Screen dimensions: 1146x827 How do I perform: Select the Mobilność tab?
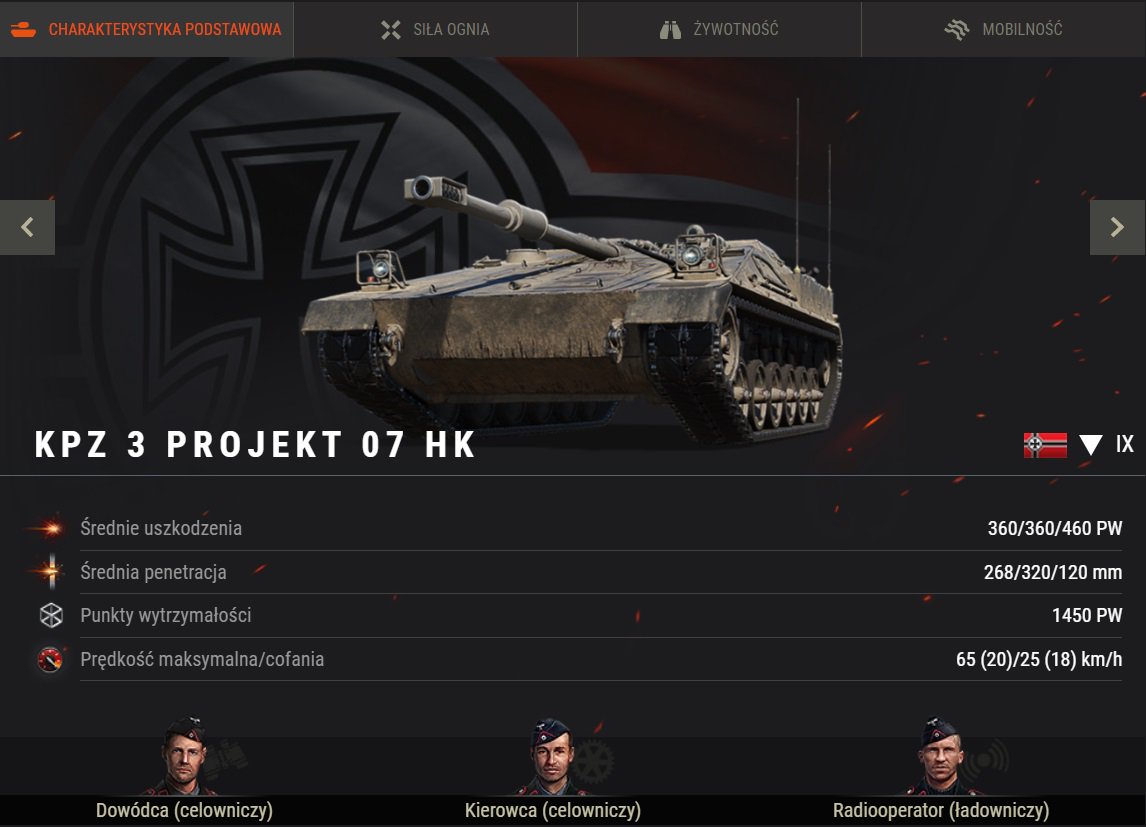(1003, 29)
